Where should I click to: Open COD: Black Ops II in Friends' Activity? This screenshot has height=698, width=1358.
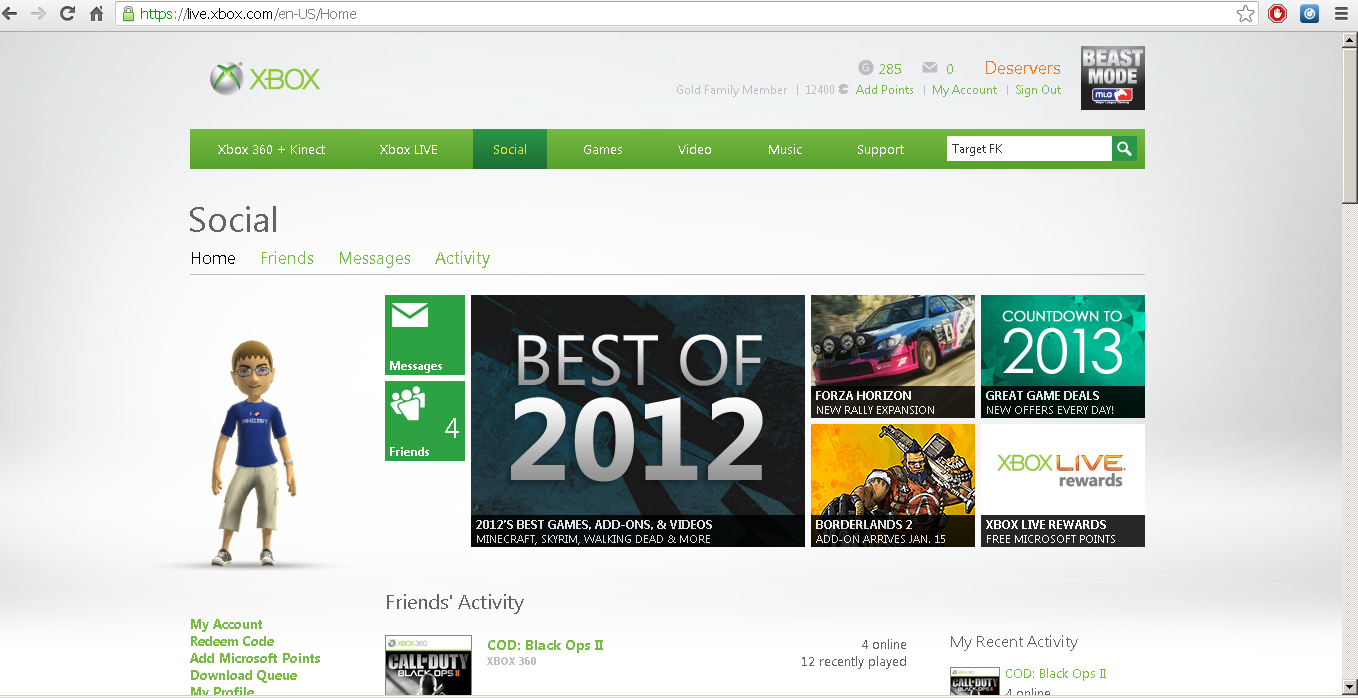coord(545,645)
